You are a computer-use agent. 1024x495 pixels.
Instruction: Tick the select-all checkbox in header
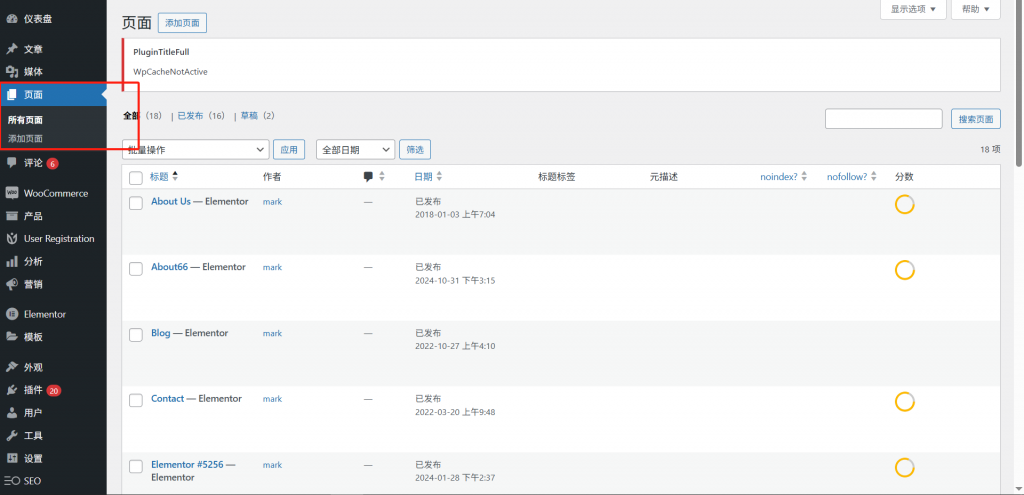tap(136, 178)
